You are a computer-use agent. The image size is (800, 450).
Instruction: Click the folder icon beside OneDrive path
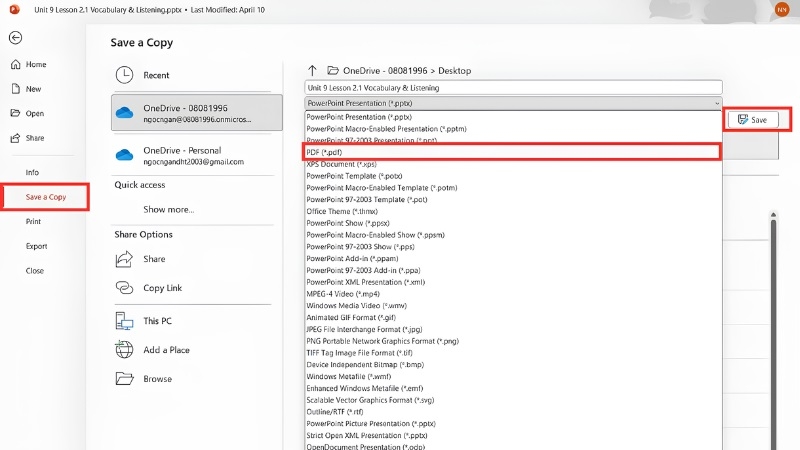333,70
